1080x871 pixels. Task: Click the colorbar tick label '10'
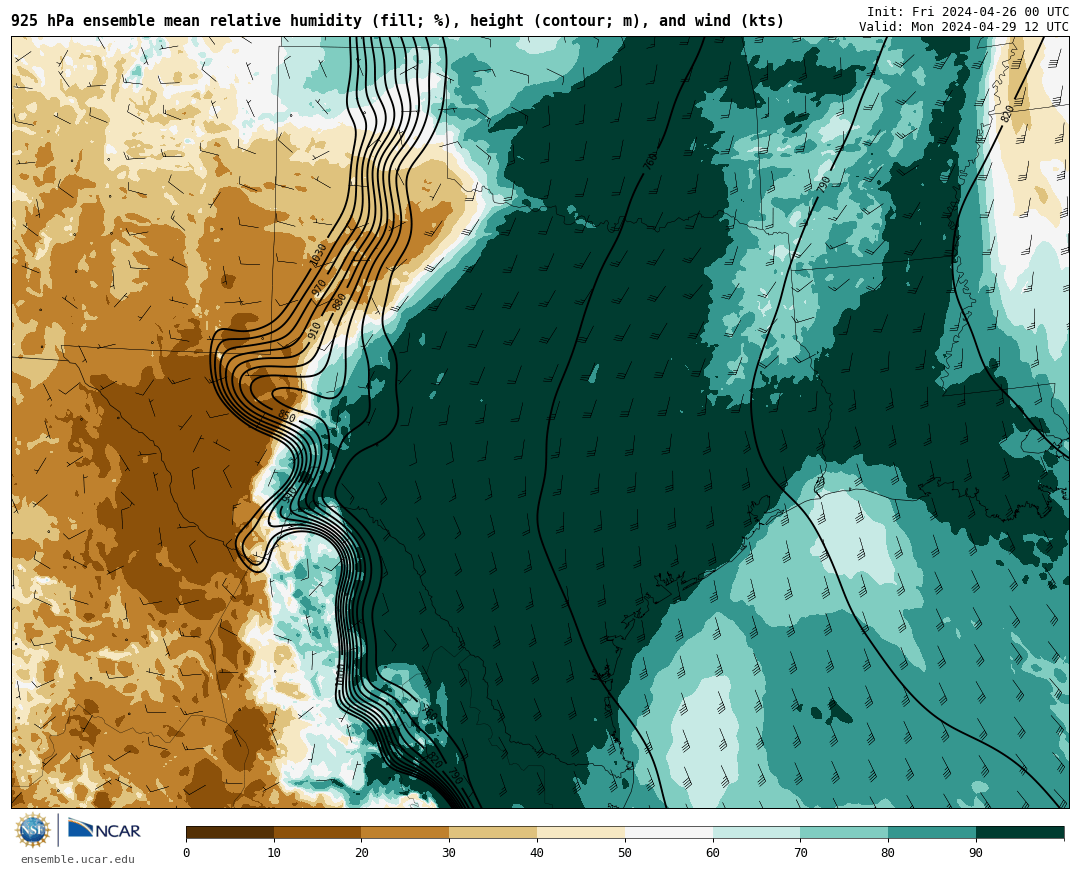(274, 852)
